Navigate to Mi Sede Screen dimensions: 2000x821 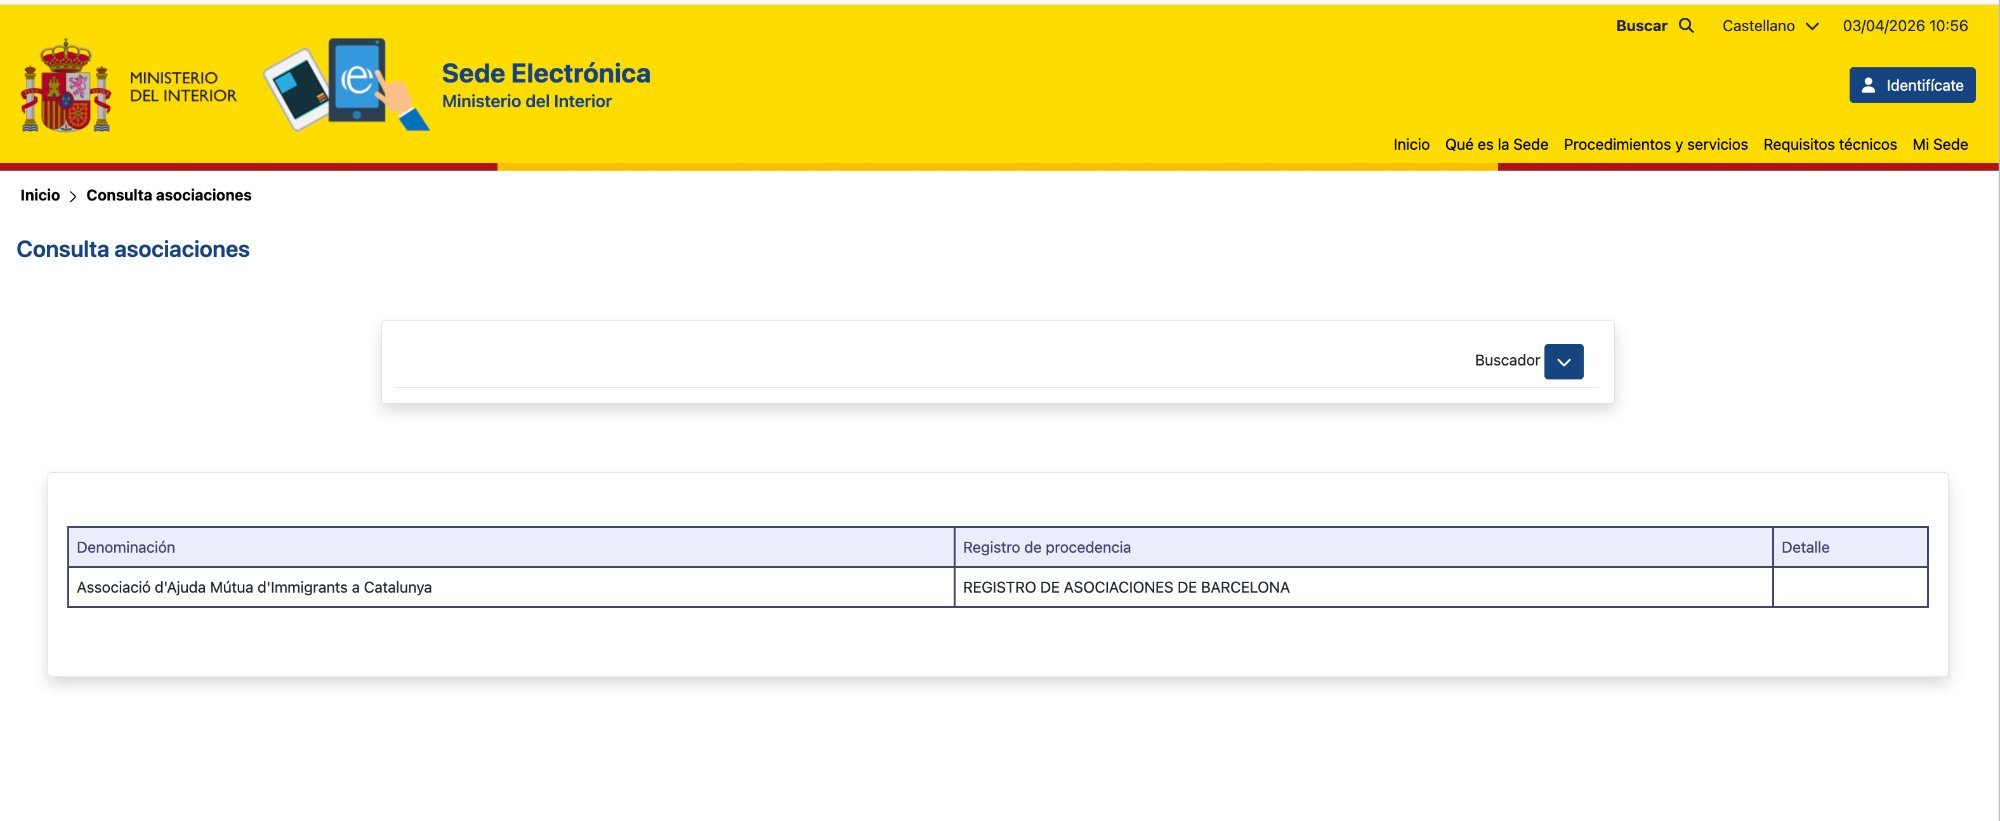1939,144
